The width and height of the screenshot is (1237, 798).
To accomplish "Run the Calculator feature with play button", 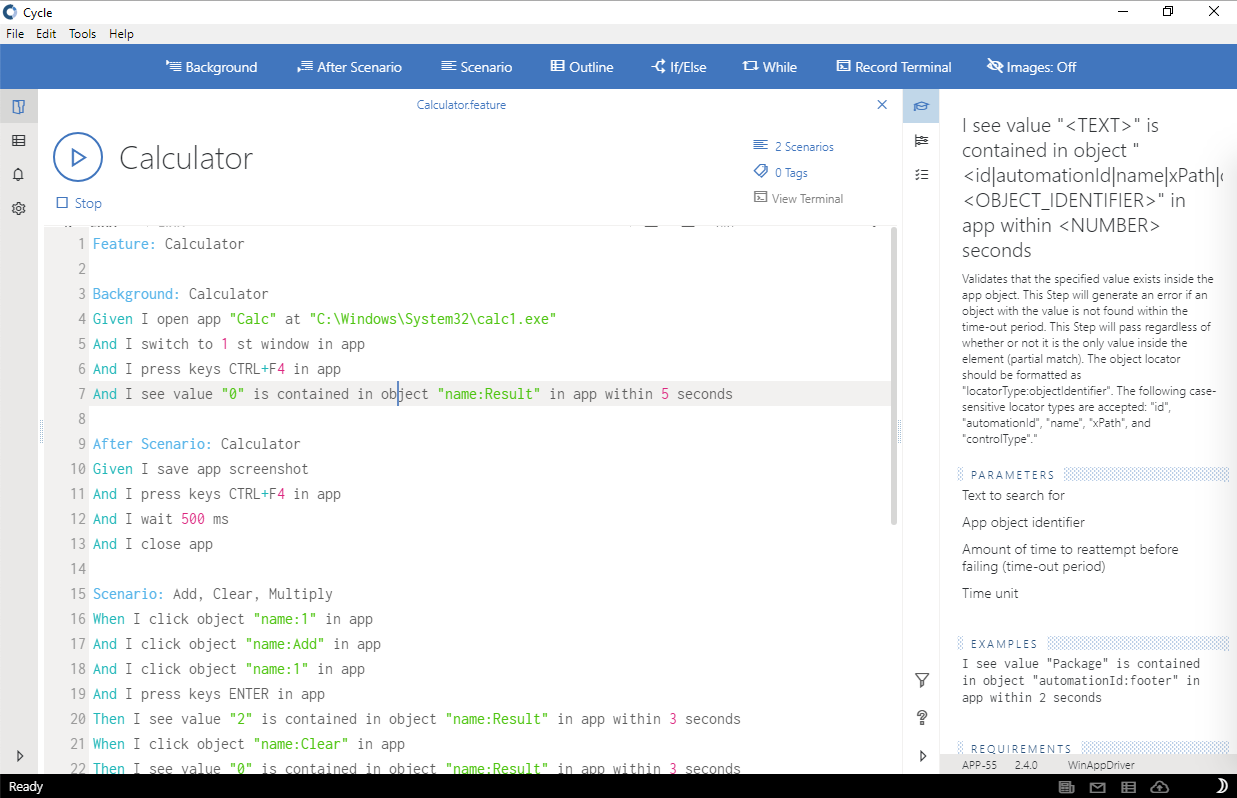I will click(x=78, y=157).
